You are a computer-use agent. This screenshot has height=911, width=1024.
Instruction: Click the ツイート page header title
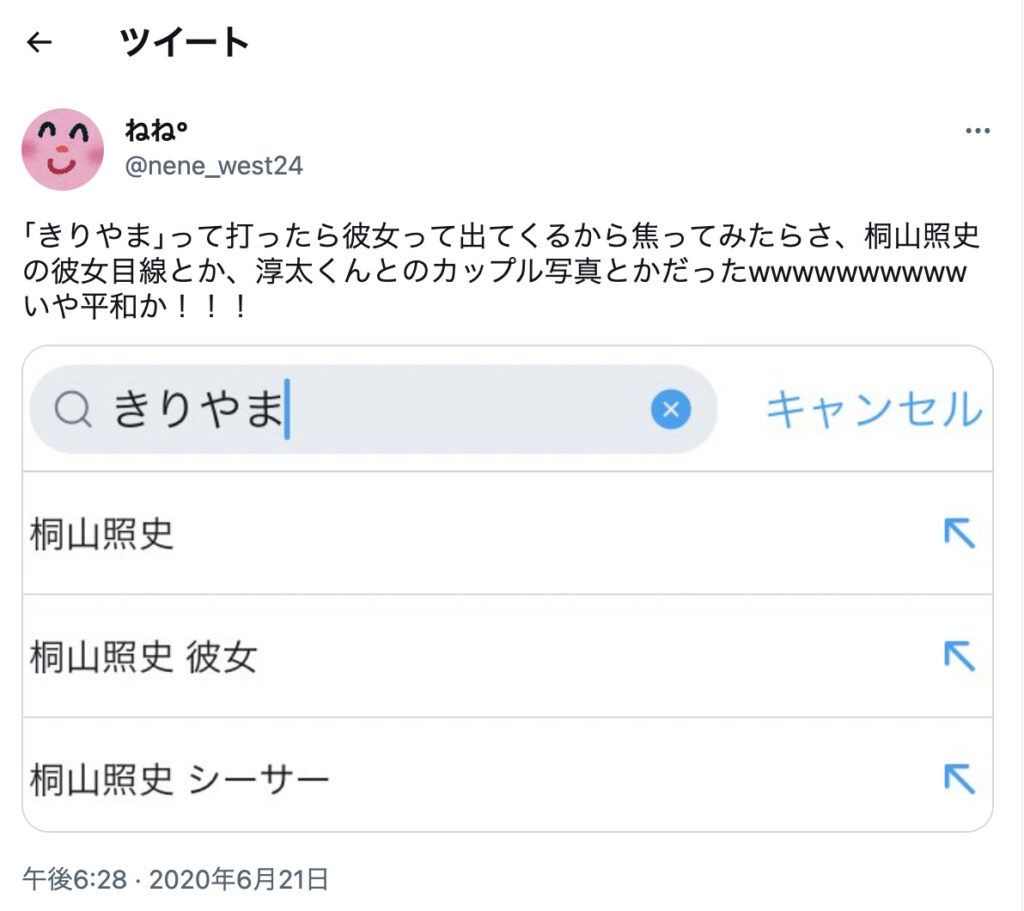coord(184,43)
